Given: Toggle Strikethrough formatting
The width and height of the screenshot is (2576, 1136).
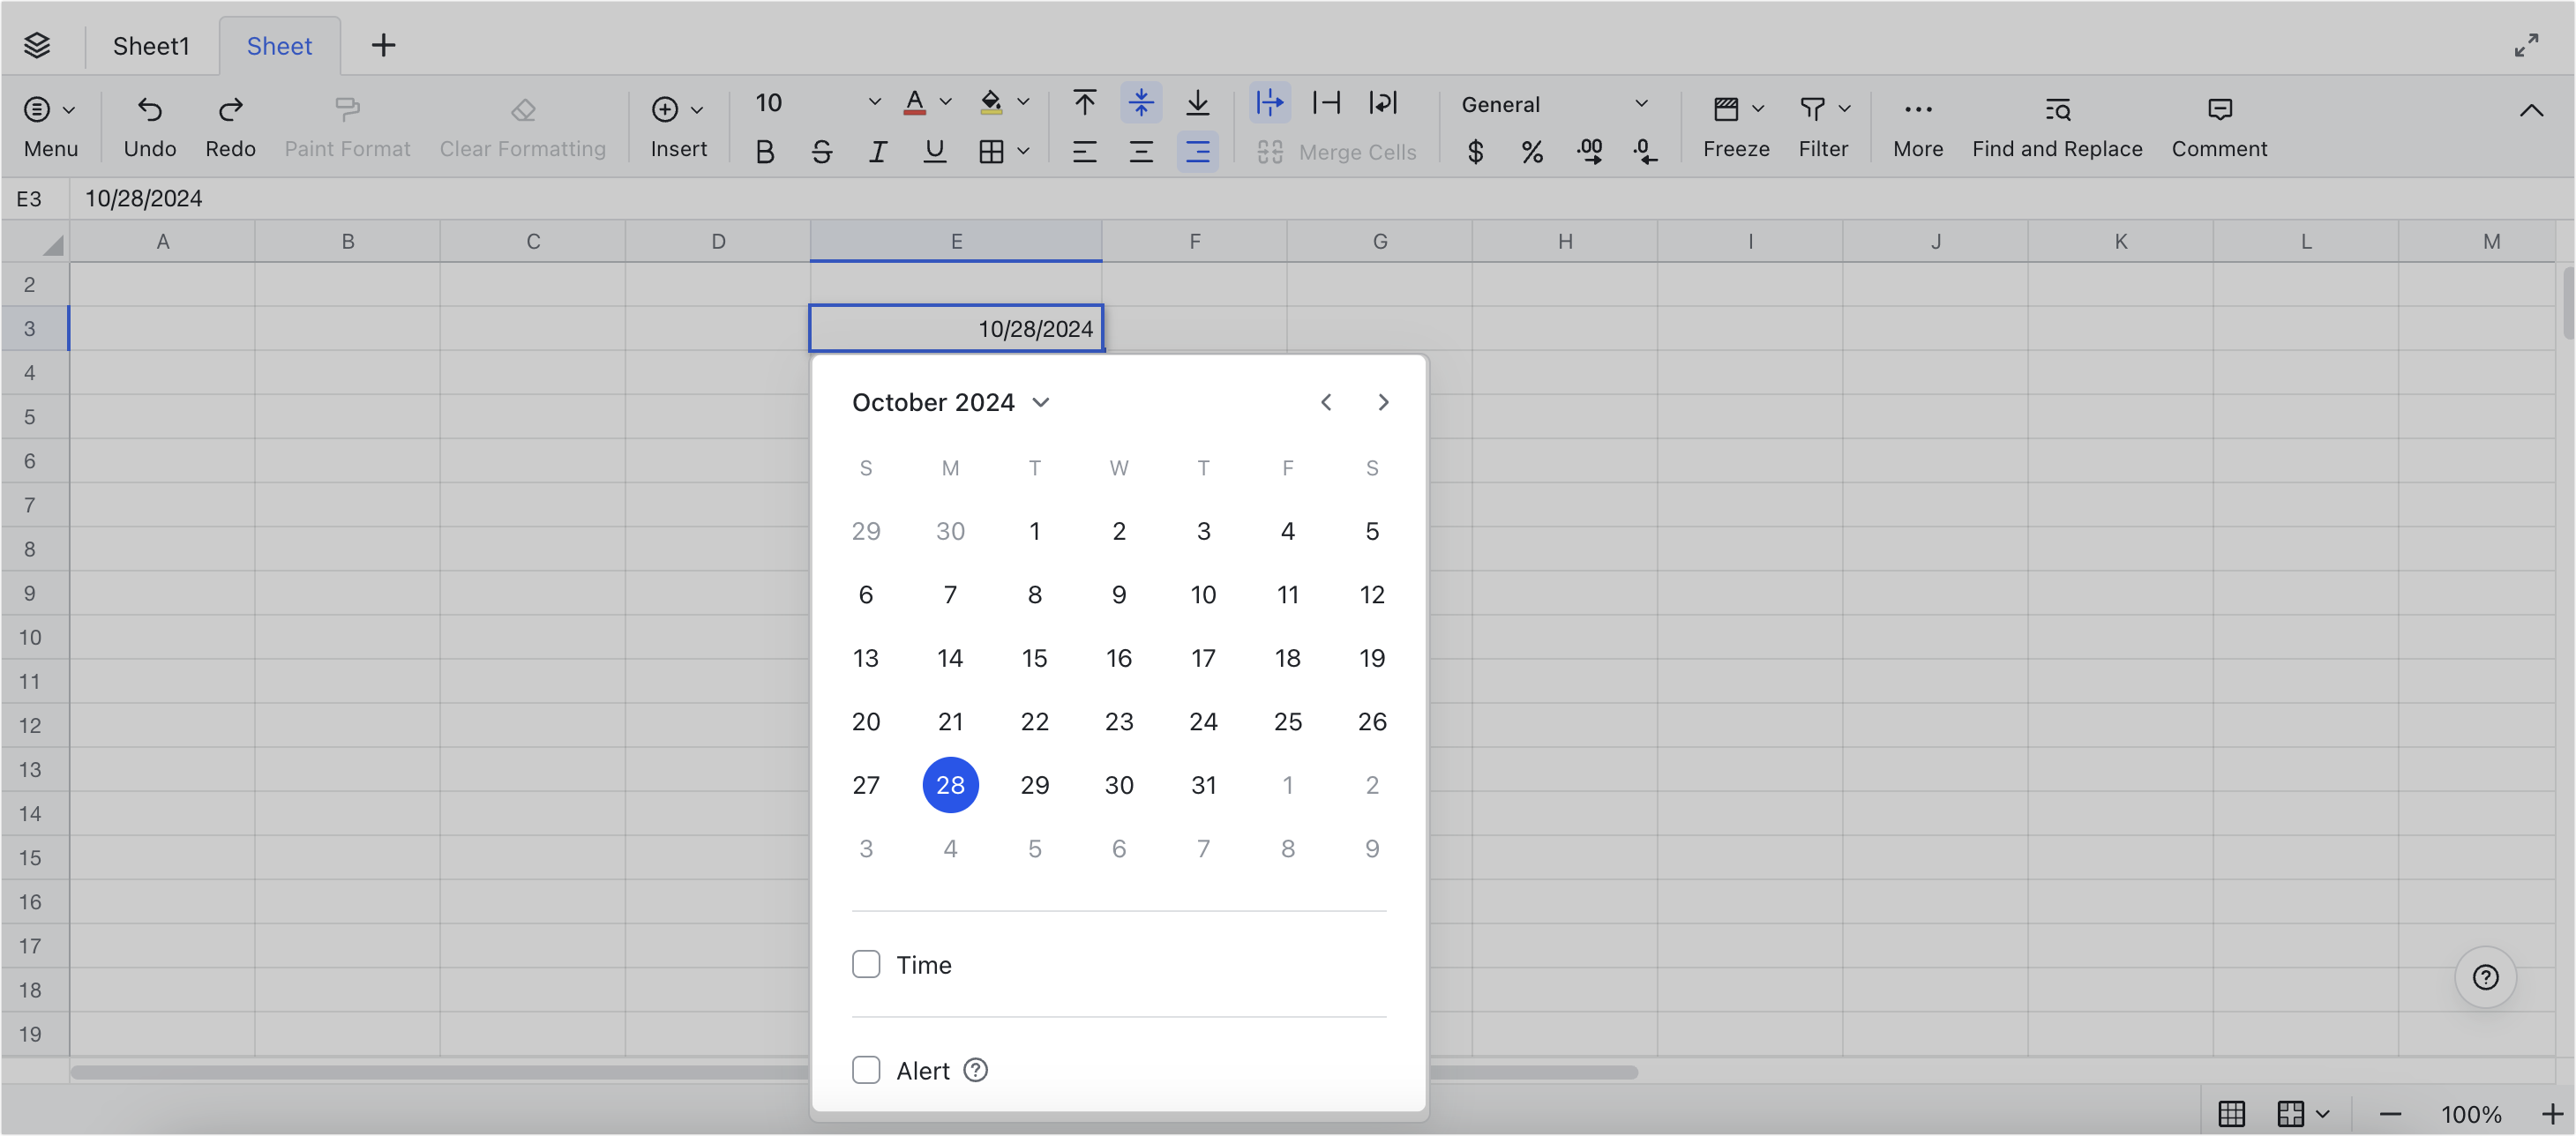Looking at the screenshot, I should pyautogui.click(x=821, y=152).
